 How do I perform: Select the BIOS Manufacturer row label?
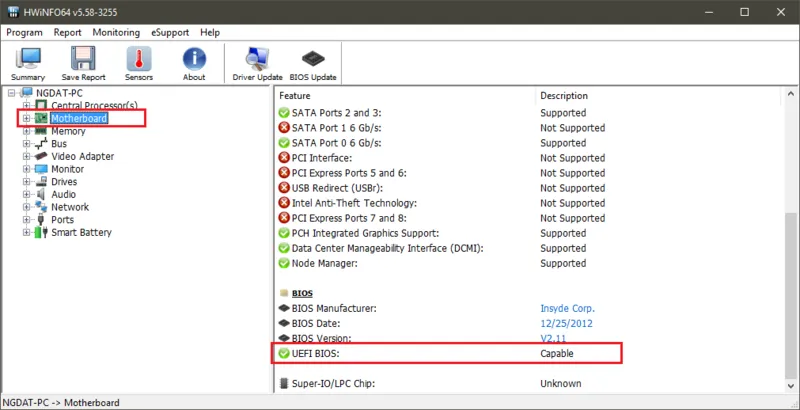(x=334, y=309)
